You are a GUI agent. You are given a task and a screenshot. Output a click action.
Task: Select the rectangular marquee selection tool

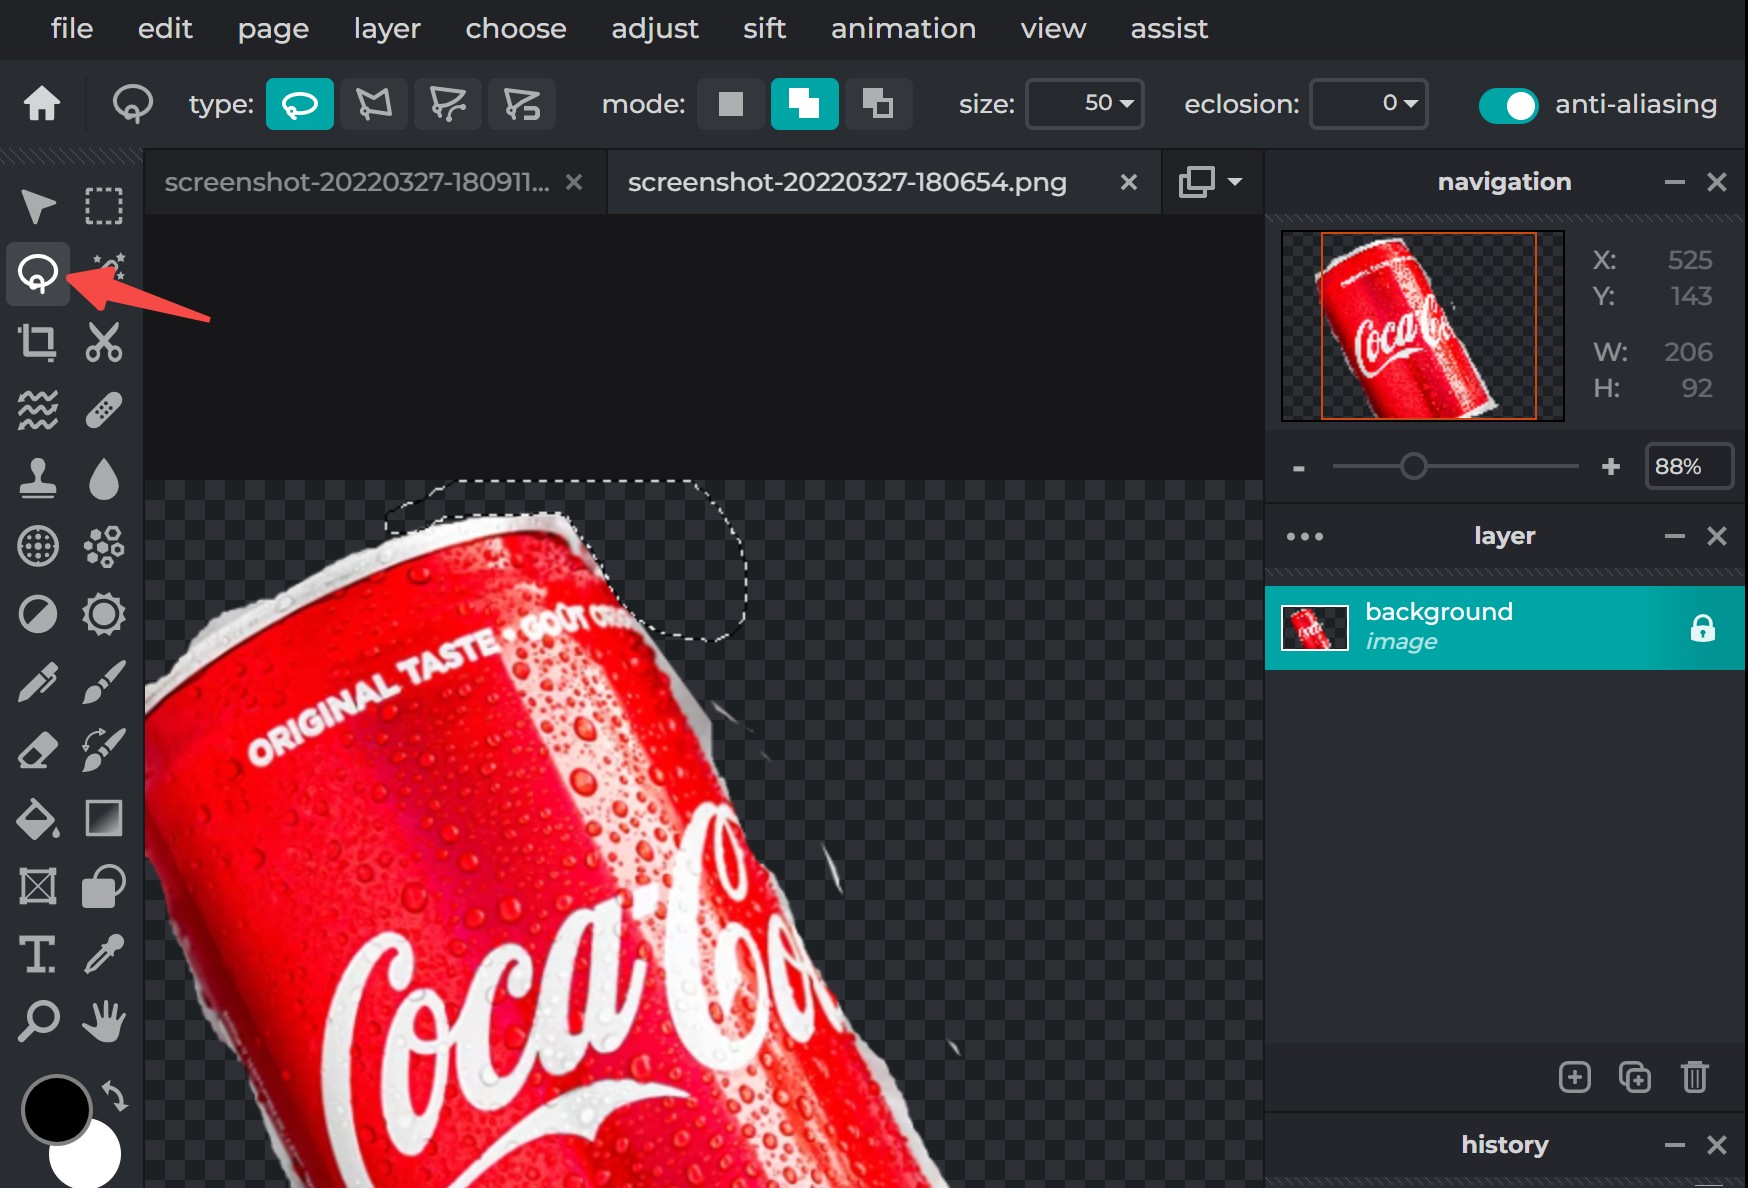pyautogui.click(x=104, y=205)
